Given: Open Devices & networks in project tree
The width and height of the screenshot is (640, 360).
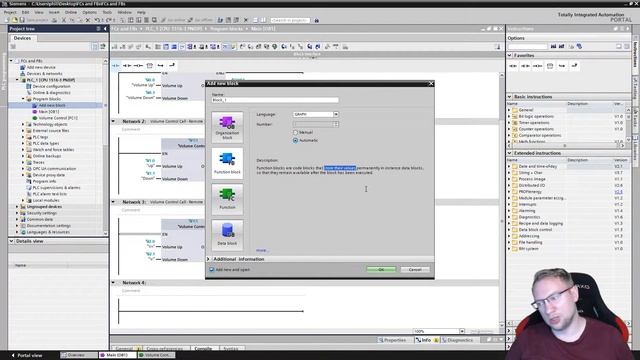Looking at the screenshot, I should (x=44, y=73).
